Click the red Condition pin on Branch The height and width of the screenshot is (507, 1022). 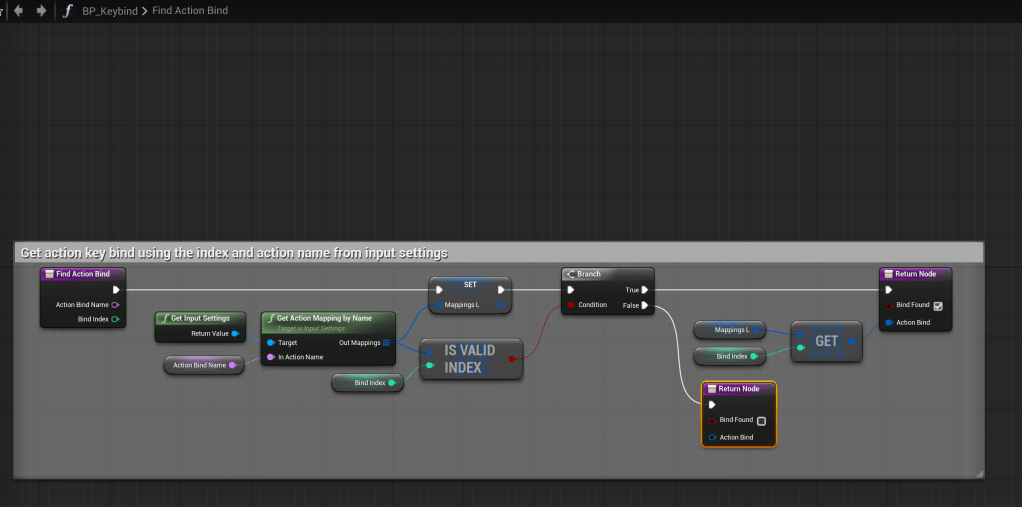coord(571,305)
